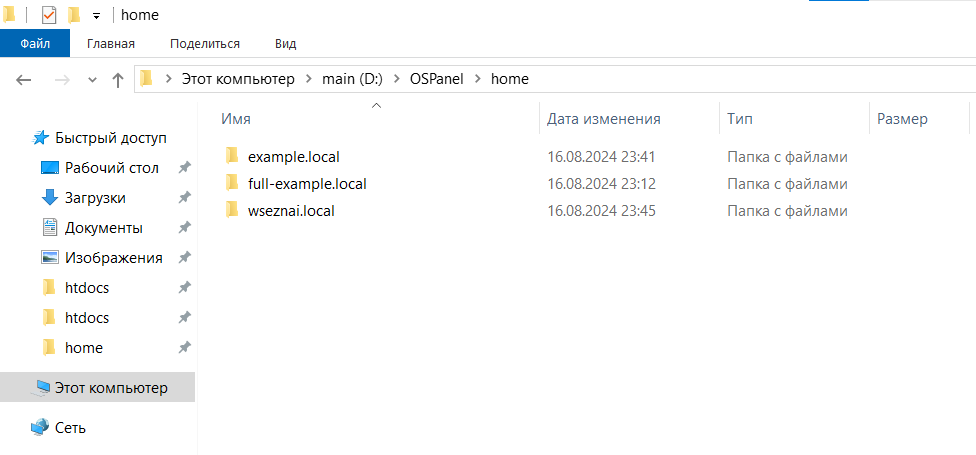
Task: Open Customize Quick Access Toolbar dropdown
Action: tap(96, 16)
